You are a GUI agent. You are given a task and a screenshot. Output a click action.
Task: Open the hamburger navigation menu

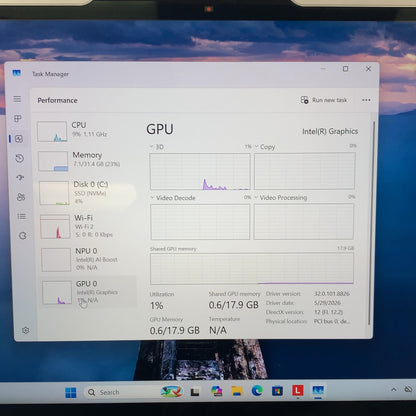[x=17, y=99]
